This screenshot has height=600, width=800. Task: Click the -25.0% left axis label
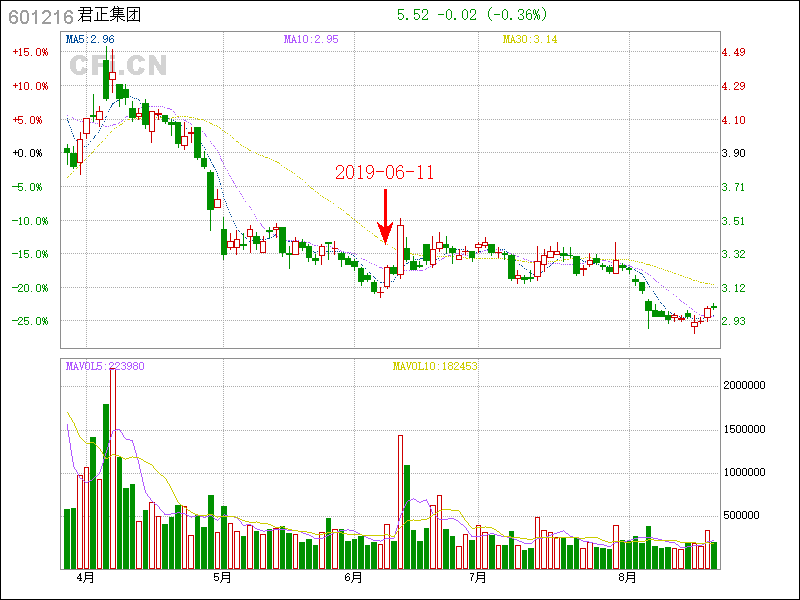[29, 321]
